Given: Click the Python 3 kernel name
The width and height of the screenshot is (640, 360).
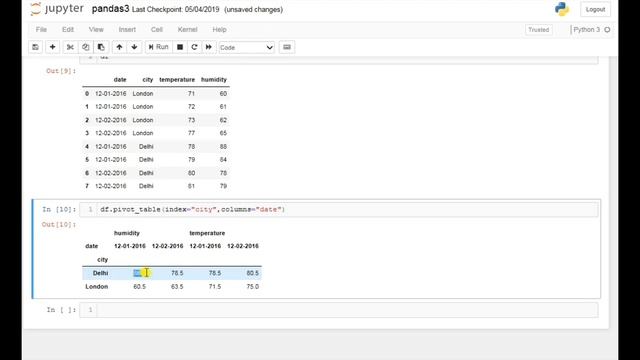Looking at the screenshot, I should 586,30.
